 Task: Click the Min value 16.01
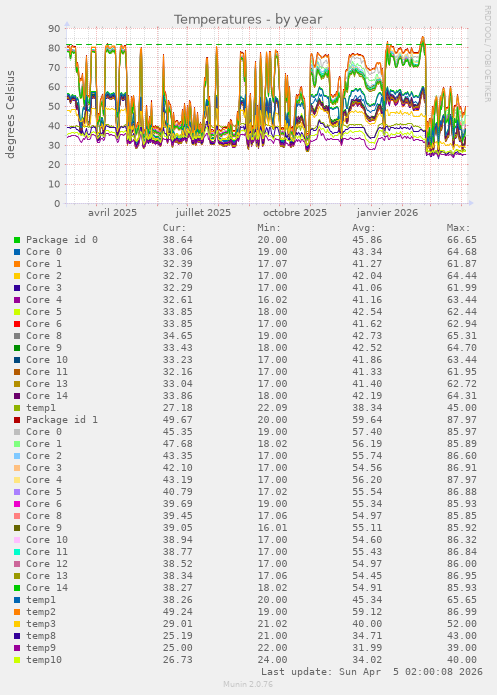point(272,528)
